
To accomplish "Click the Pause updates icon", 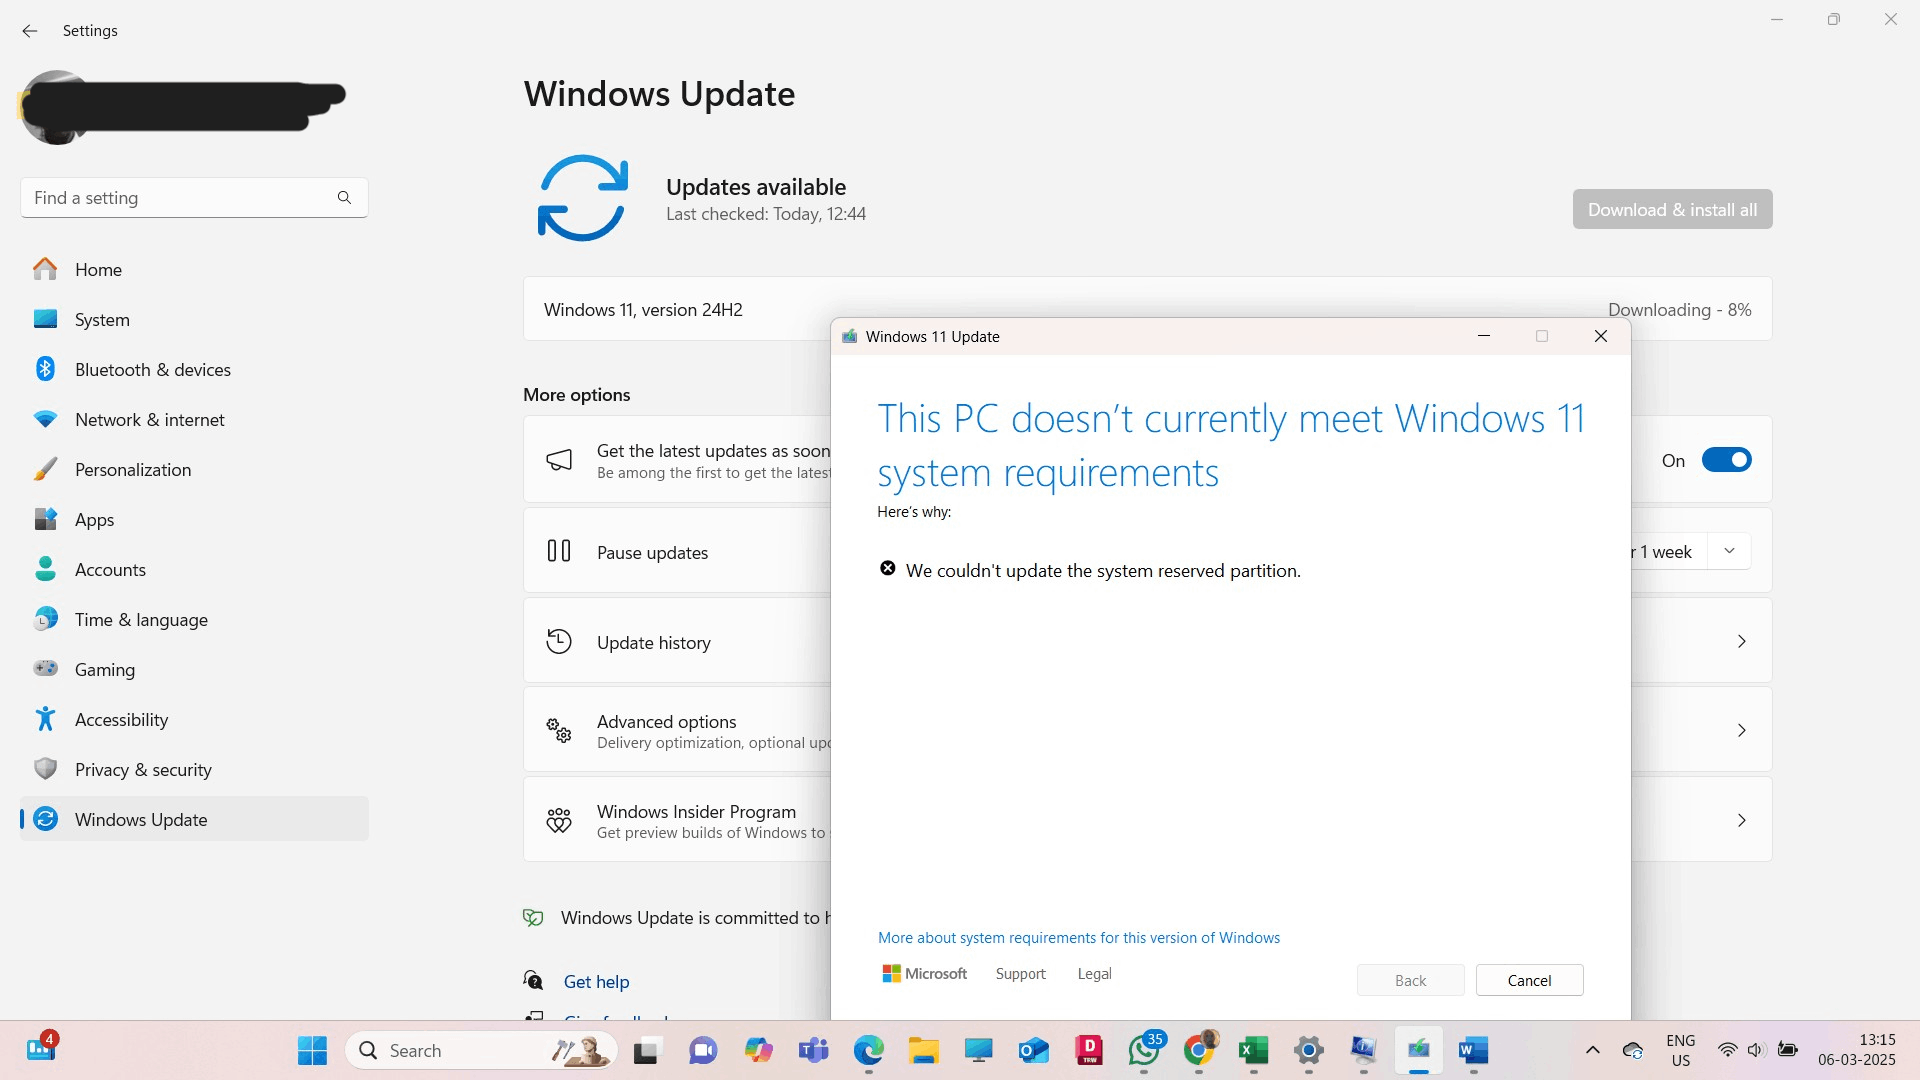I will pyautogui.click(x=559, y=551).
